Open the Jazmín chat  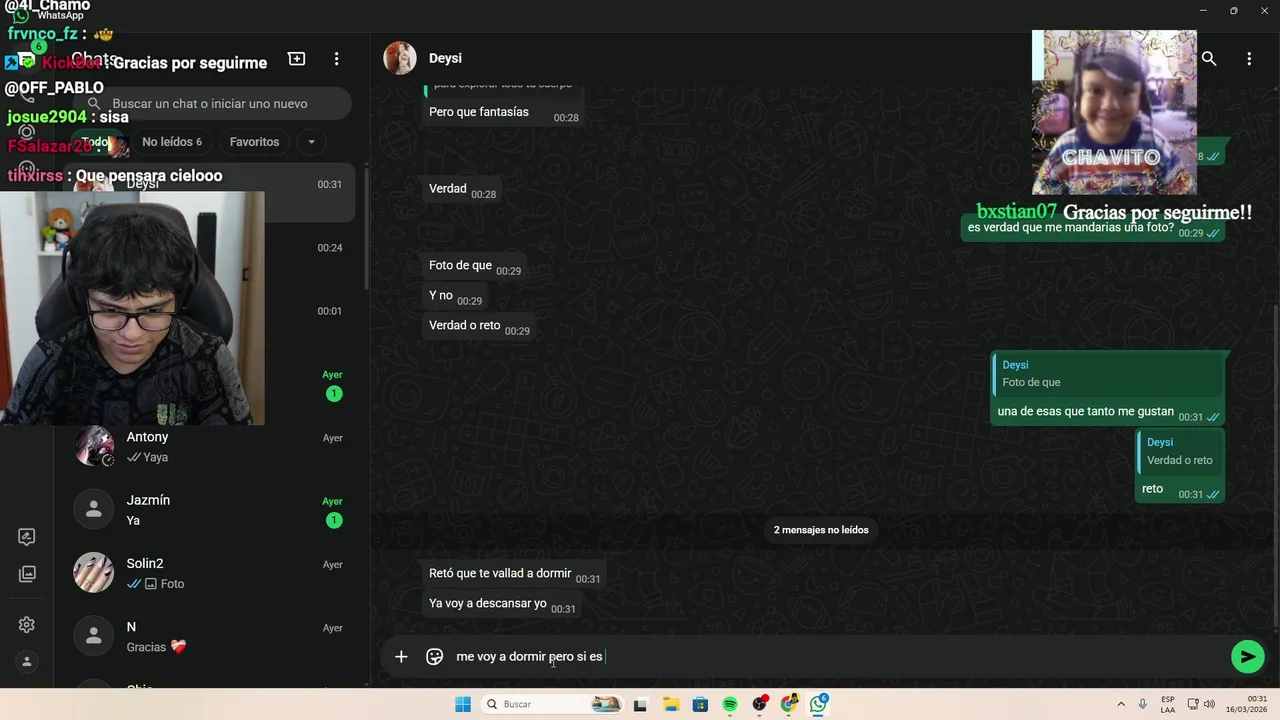[210, 510]
